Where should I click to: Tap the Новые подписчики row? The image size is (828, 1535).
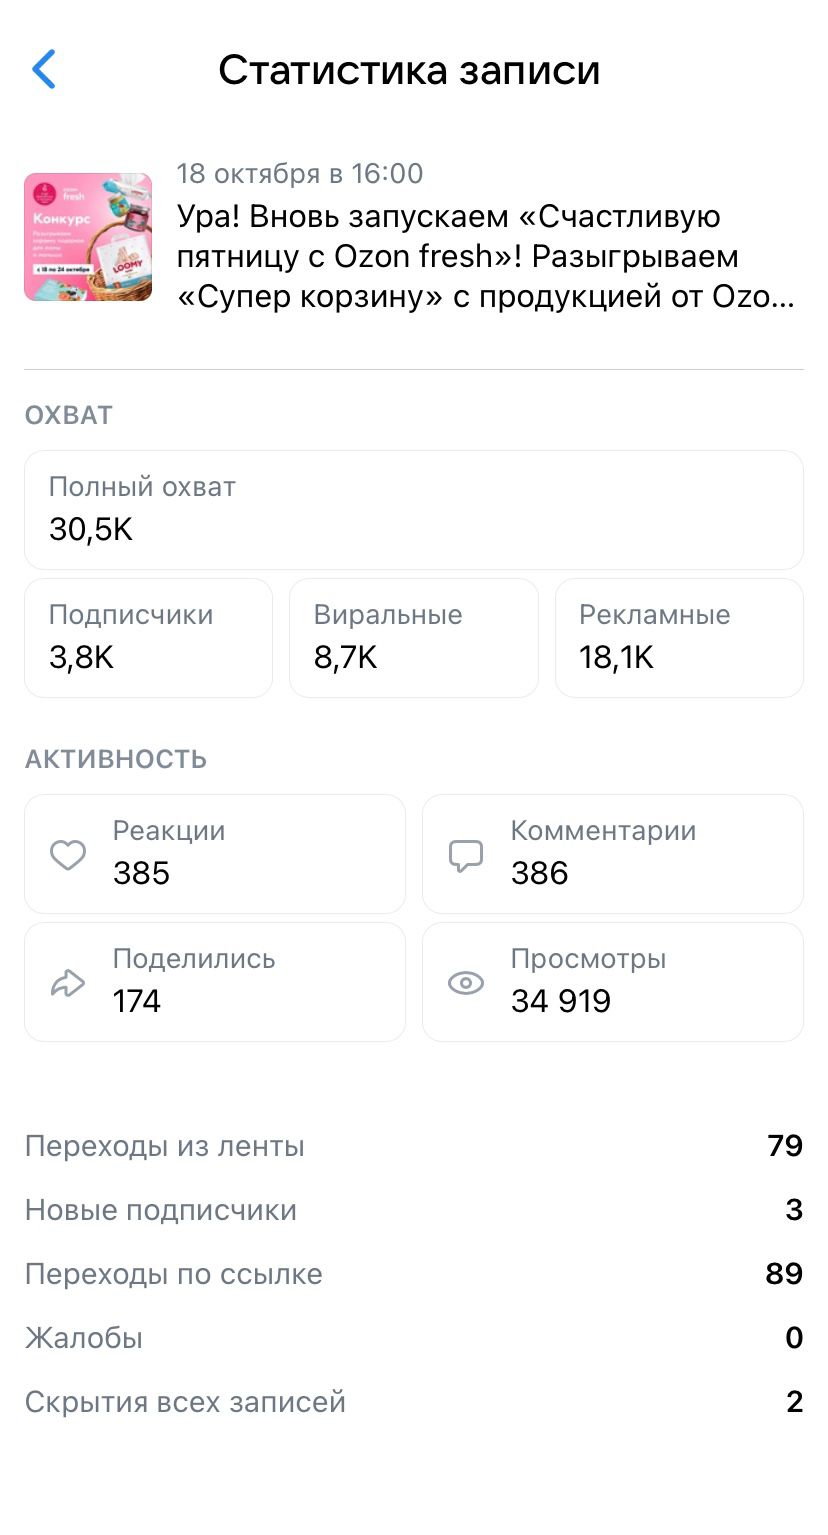pyautogui.click(x=414, y=1210)
